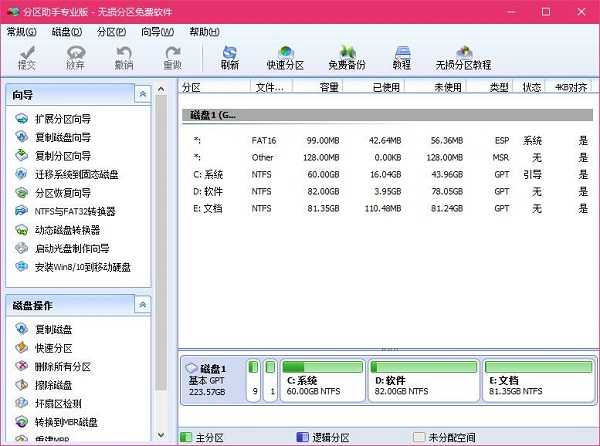Screen dimensions: 600x446
Task: Start the 扩展分区向导 wizard
Action: coord(62,119)
